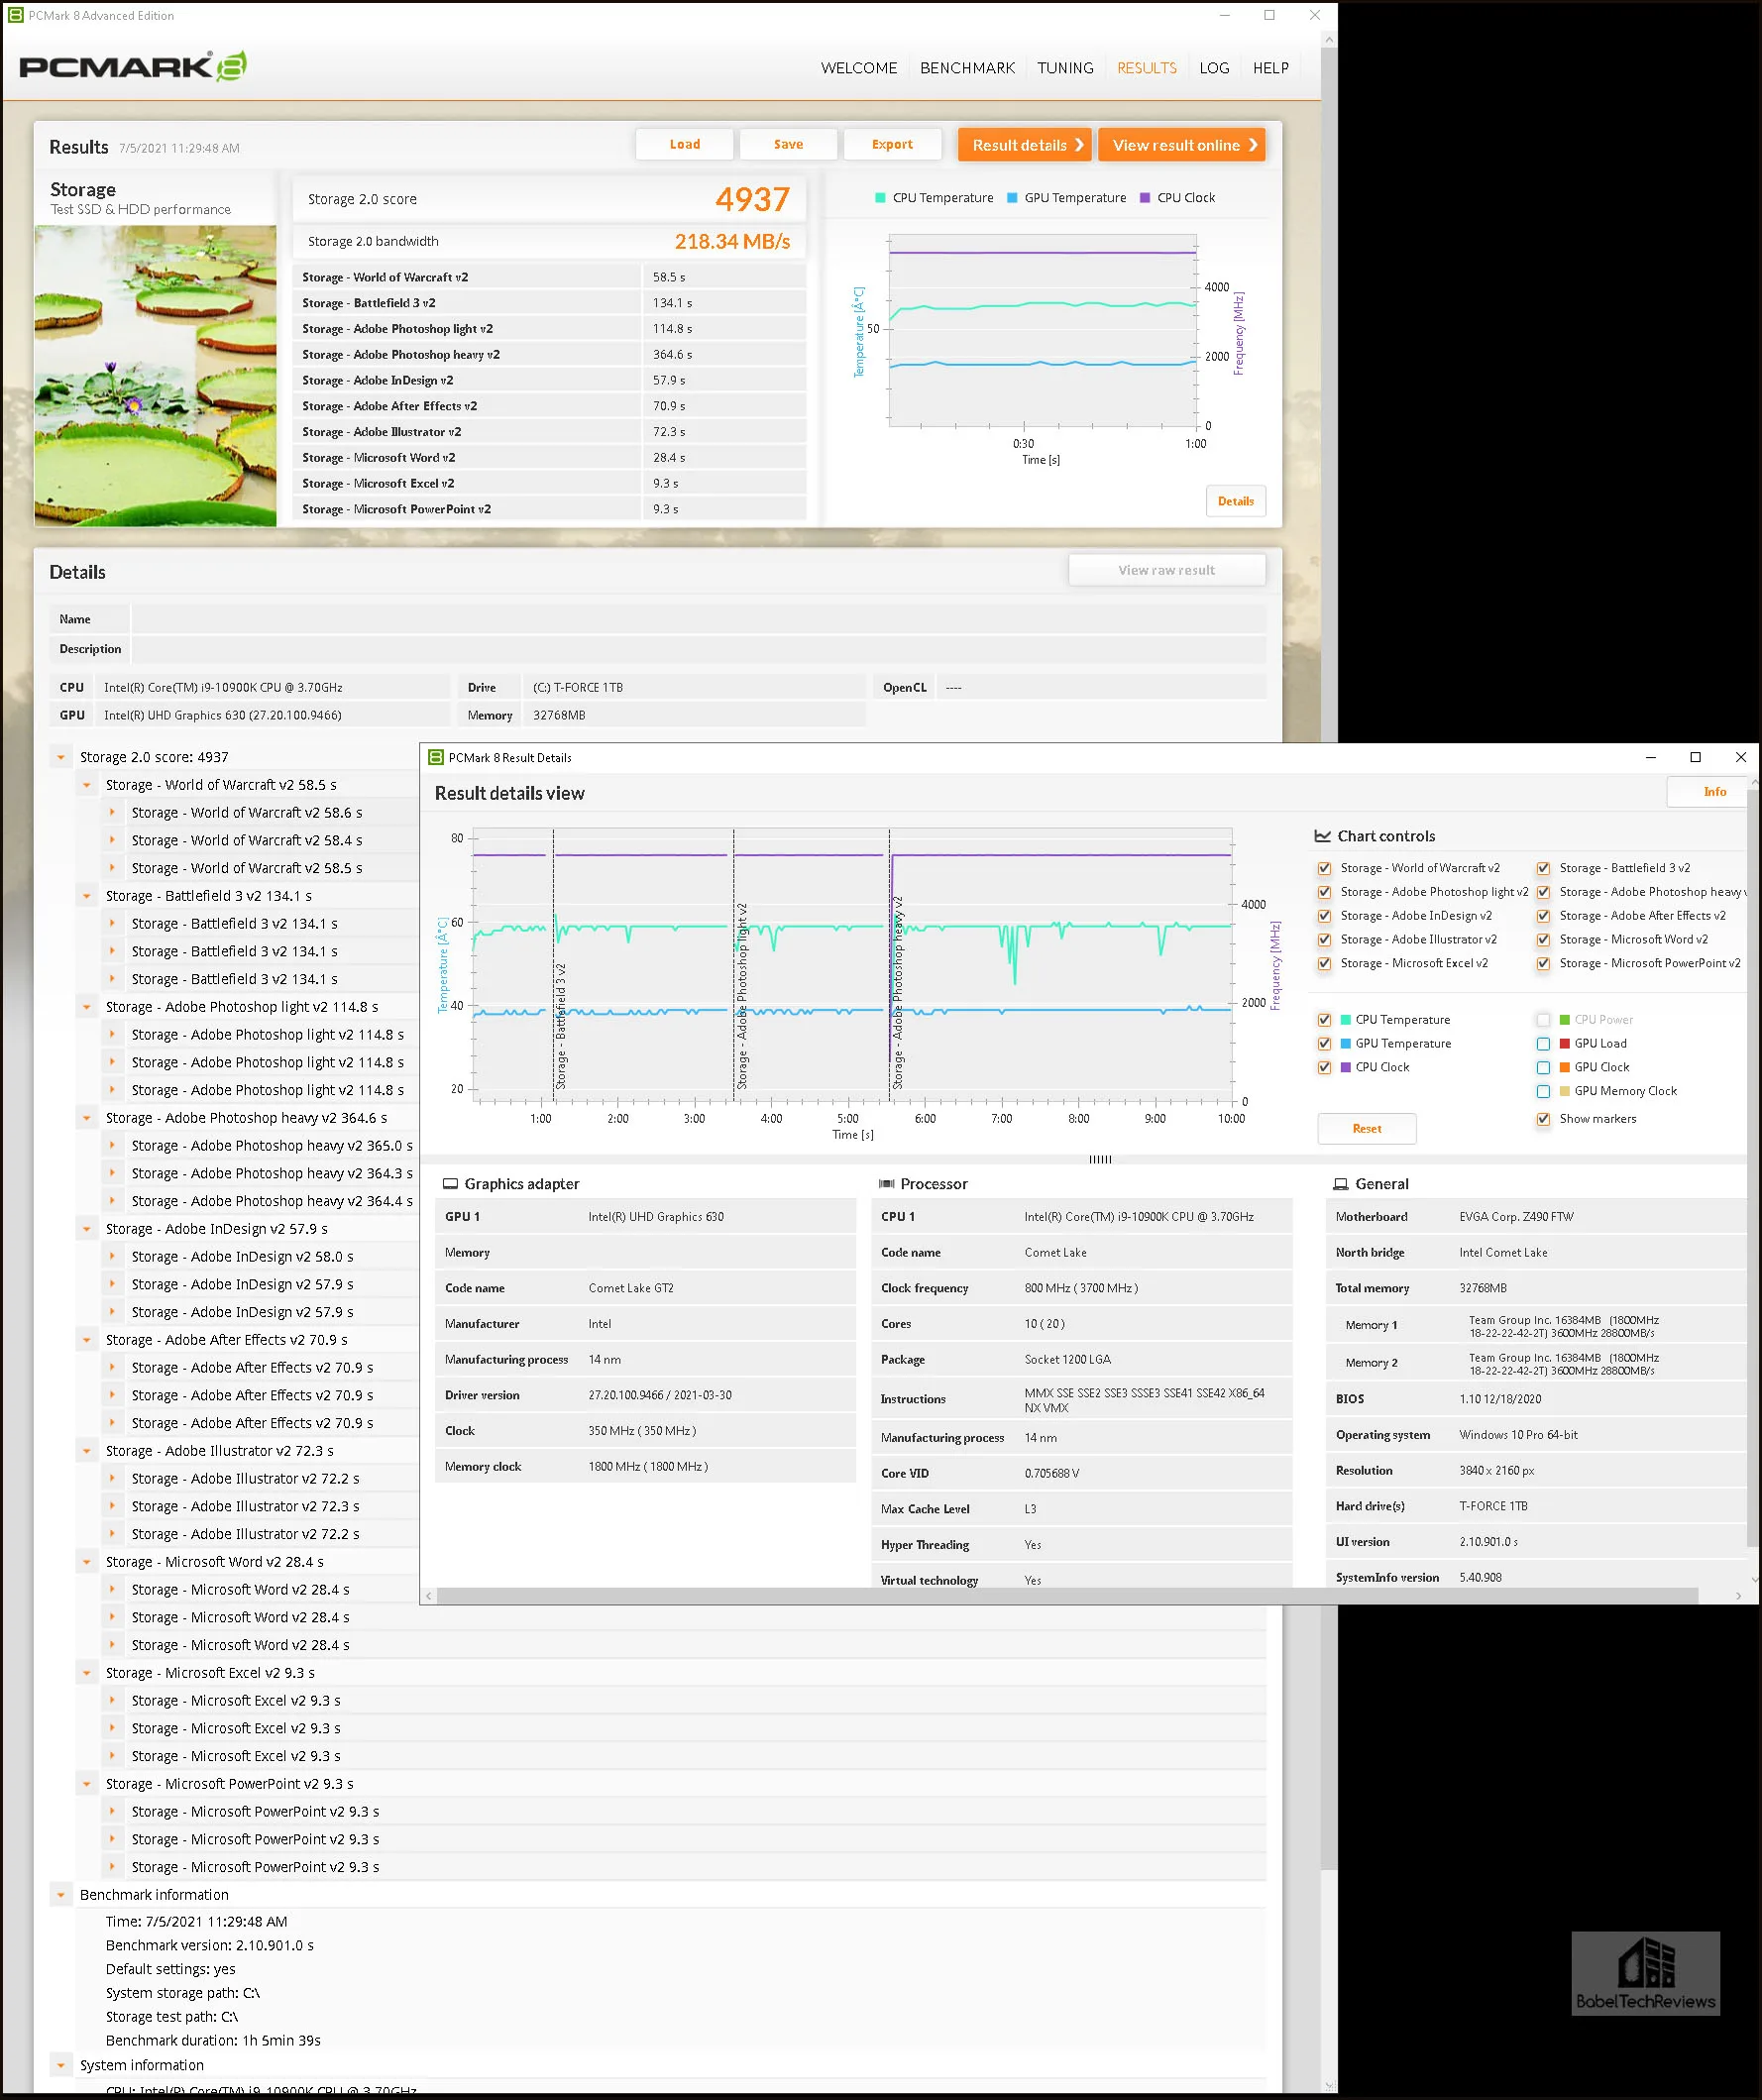Click View result online button
The image size is (1762, 2100).
(1181, 145)
